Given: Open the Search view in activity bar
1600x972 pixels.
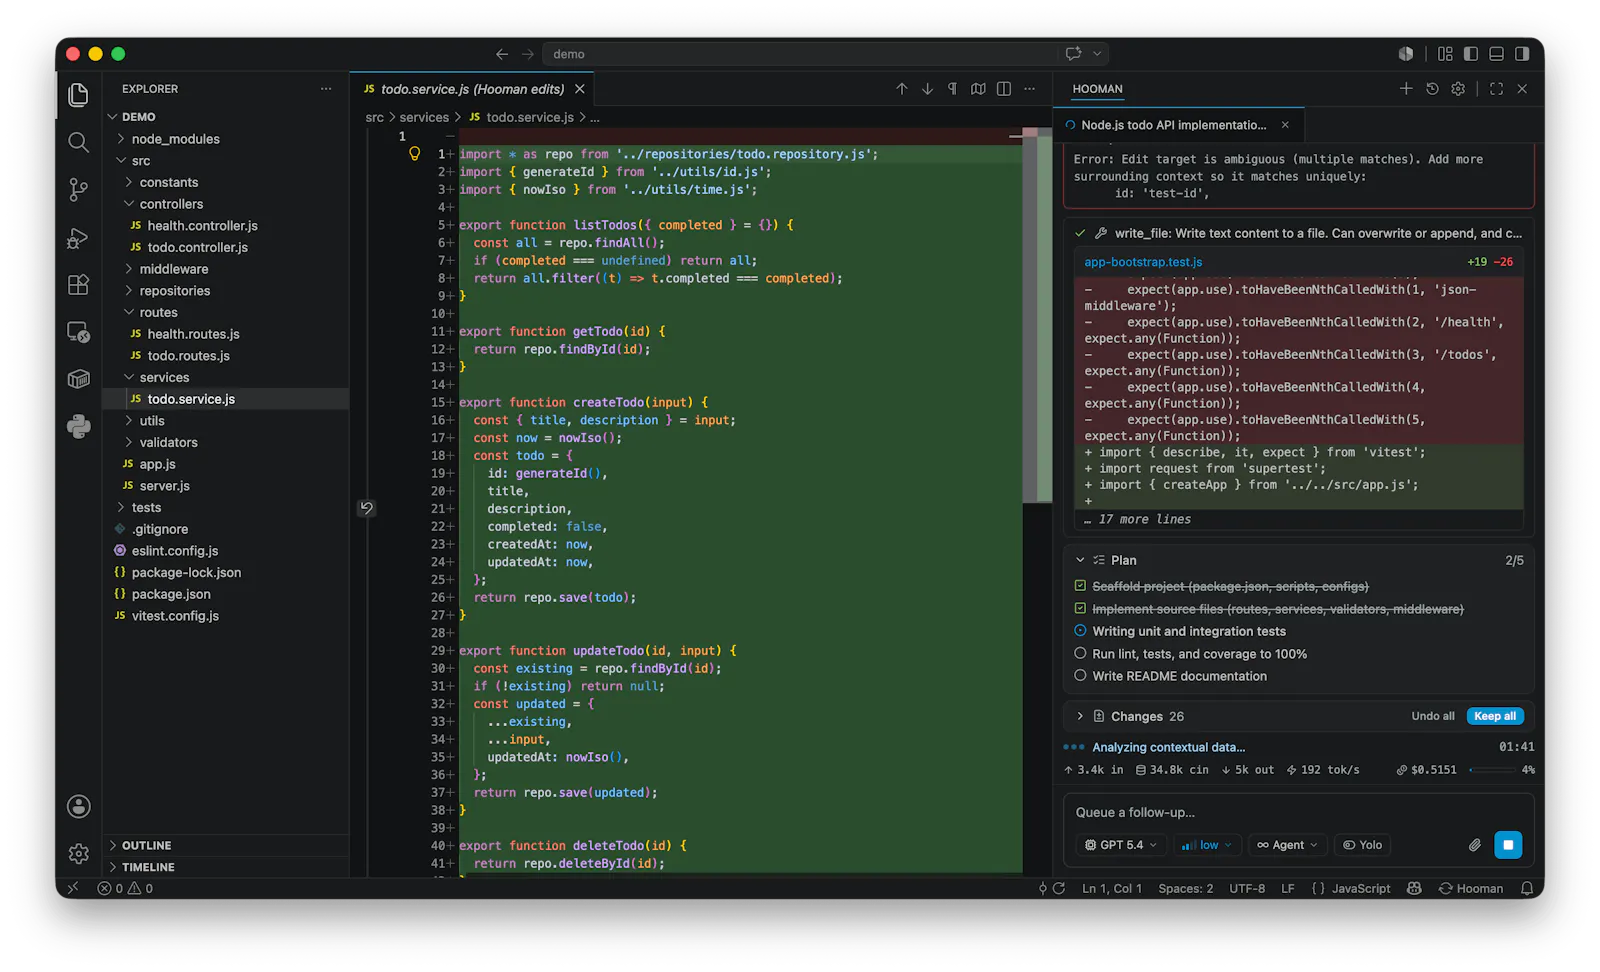Looking at the screenshot, I should 78,142.
